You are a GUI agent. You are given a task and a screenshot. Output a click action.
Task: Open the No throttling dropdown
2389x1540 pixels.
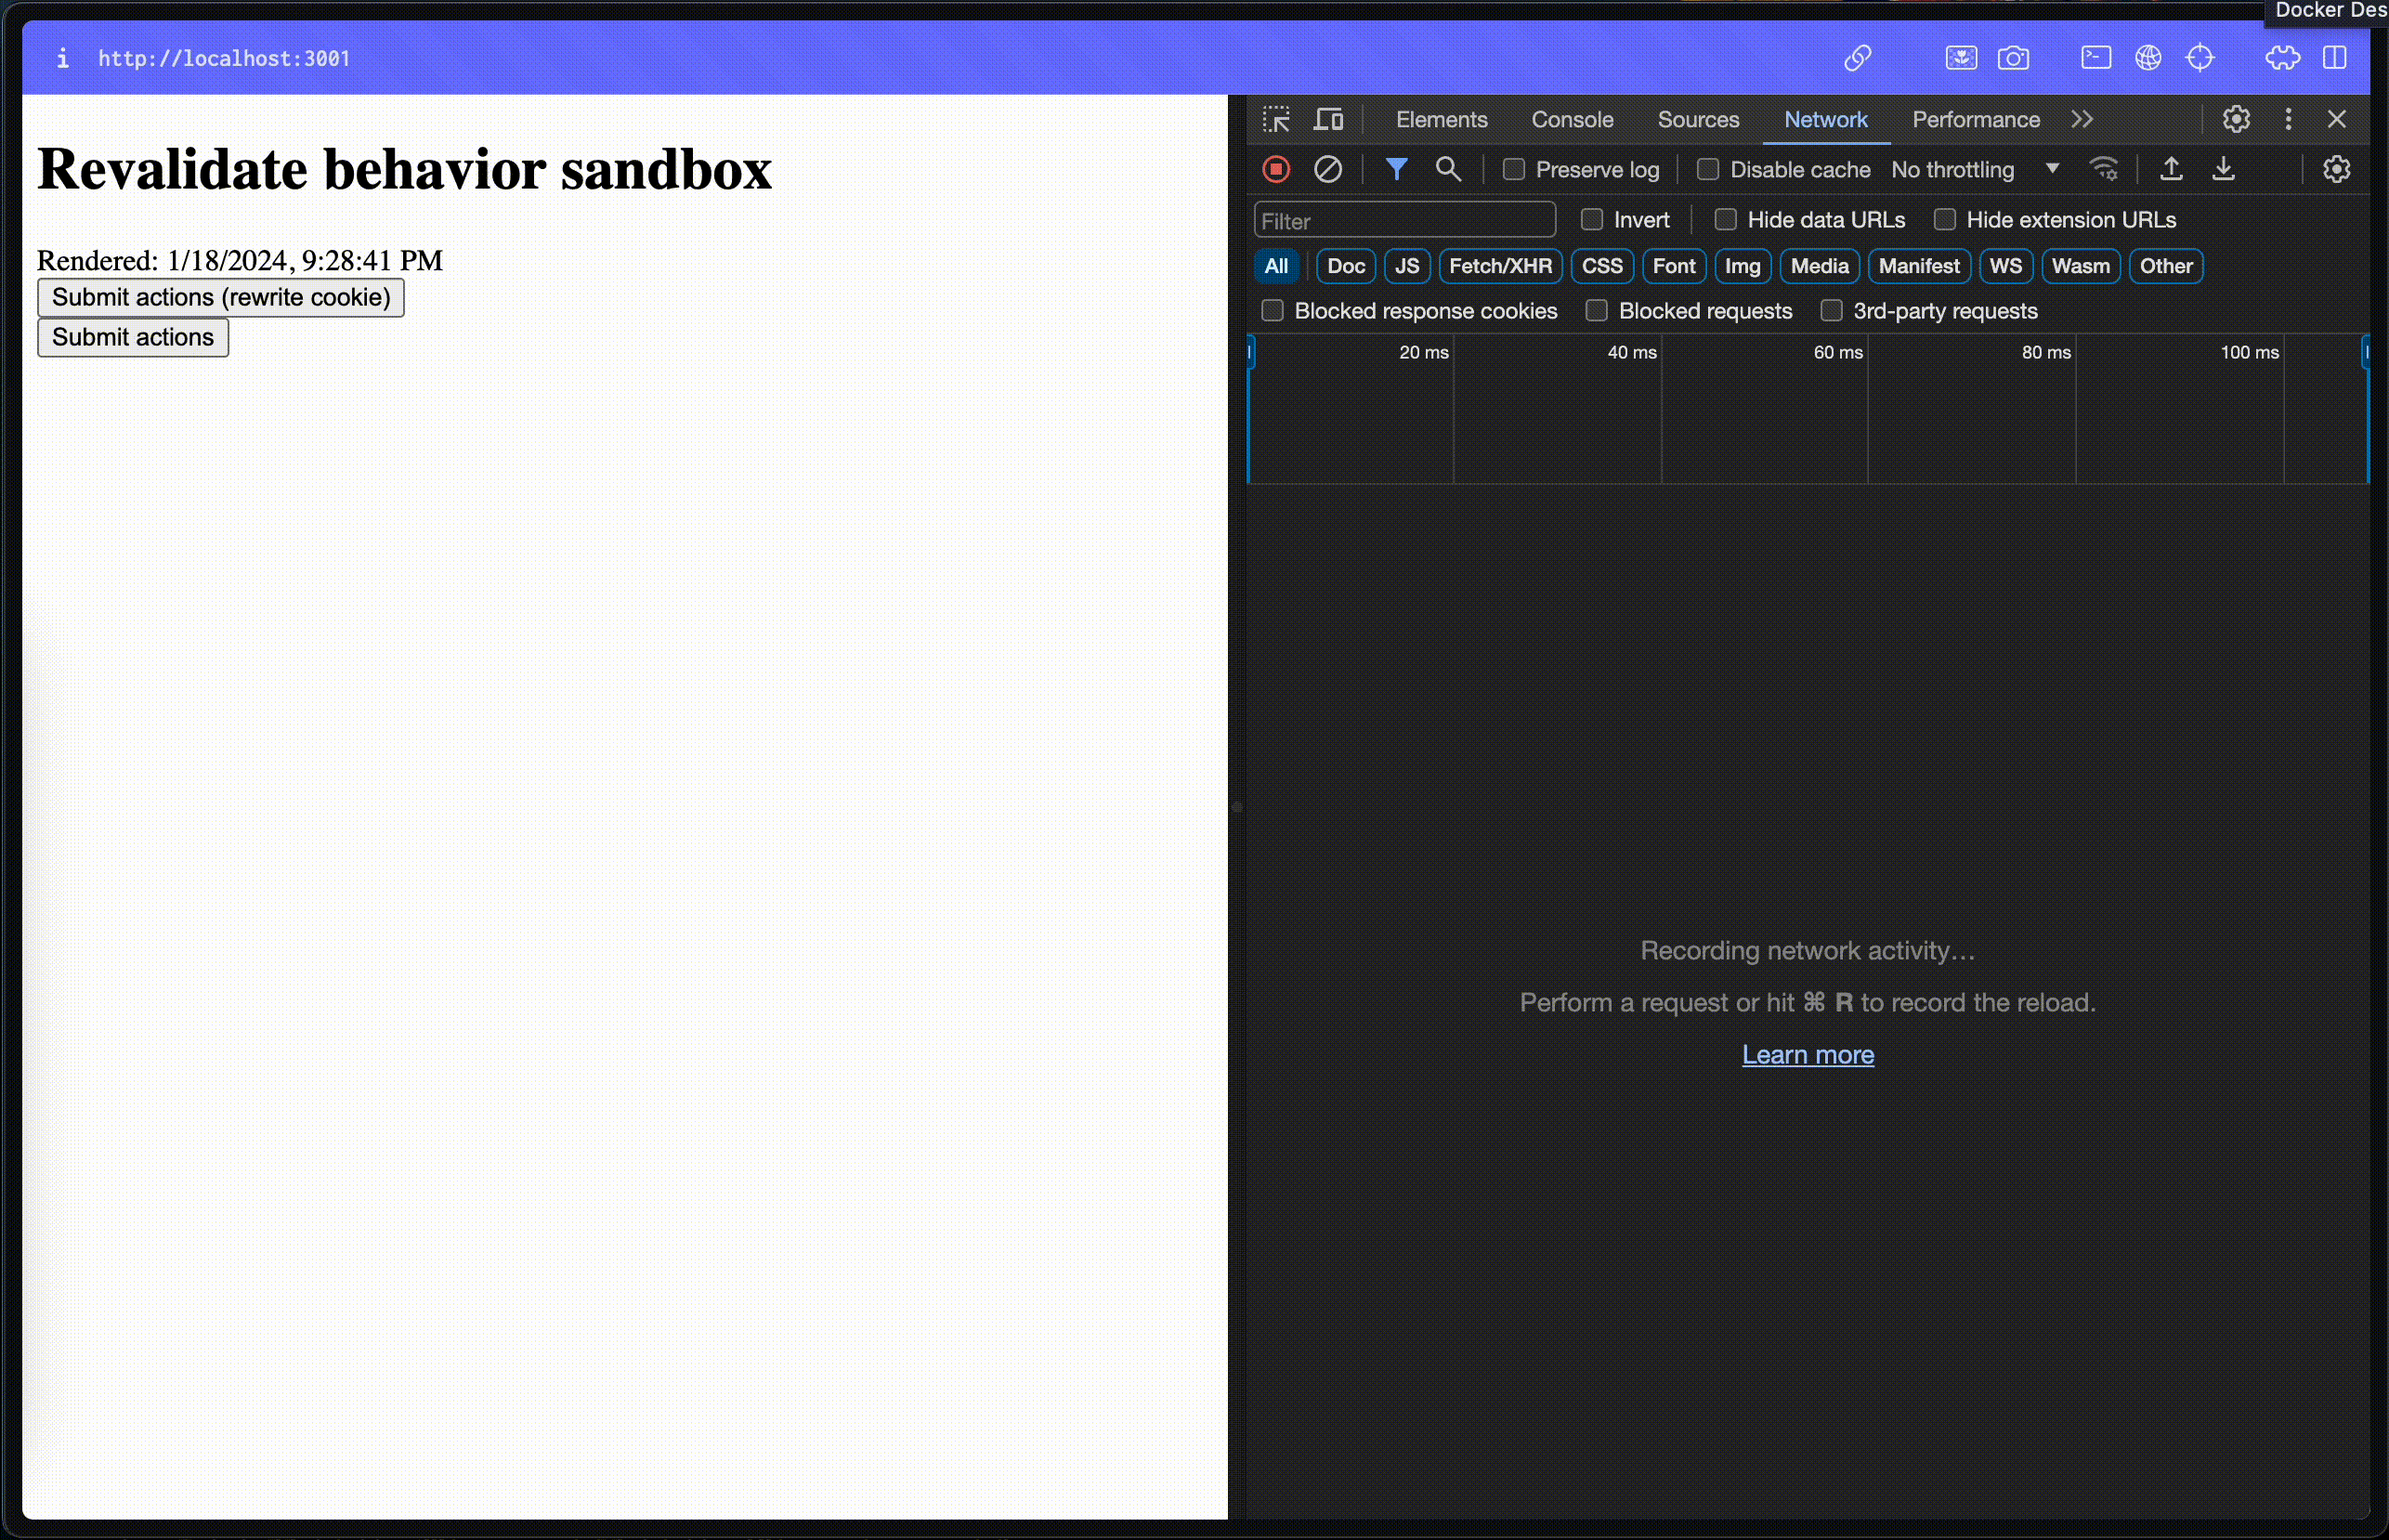(x=1975, y=170)
